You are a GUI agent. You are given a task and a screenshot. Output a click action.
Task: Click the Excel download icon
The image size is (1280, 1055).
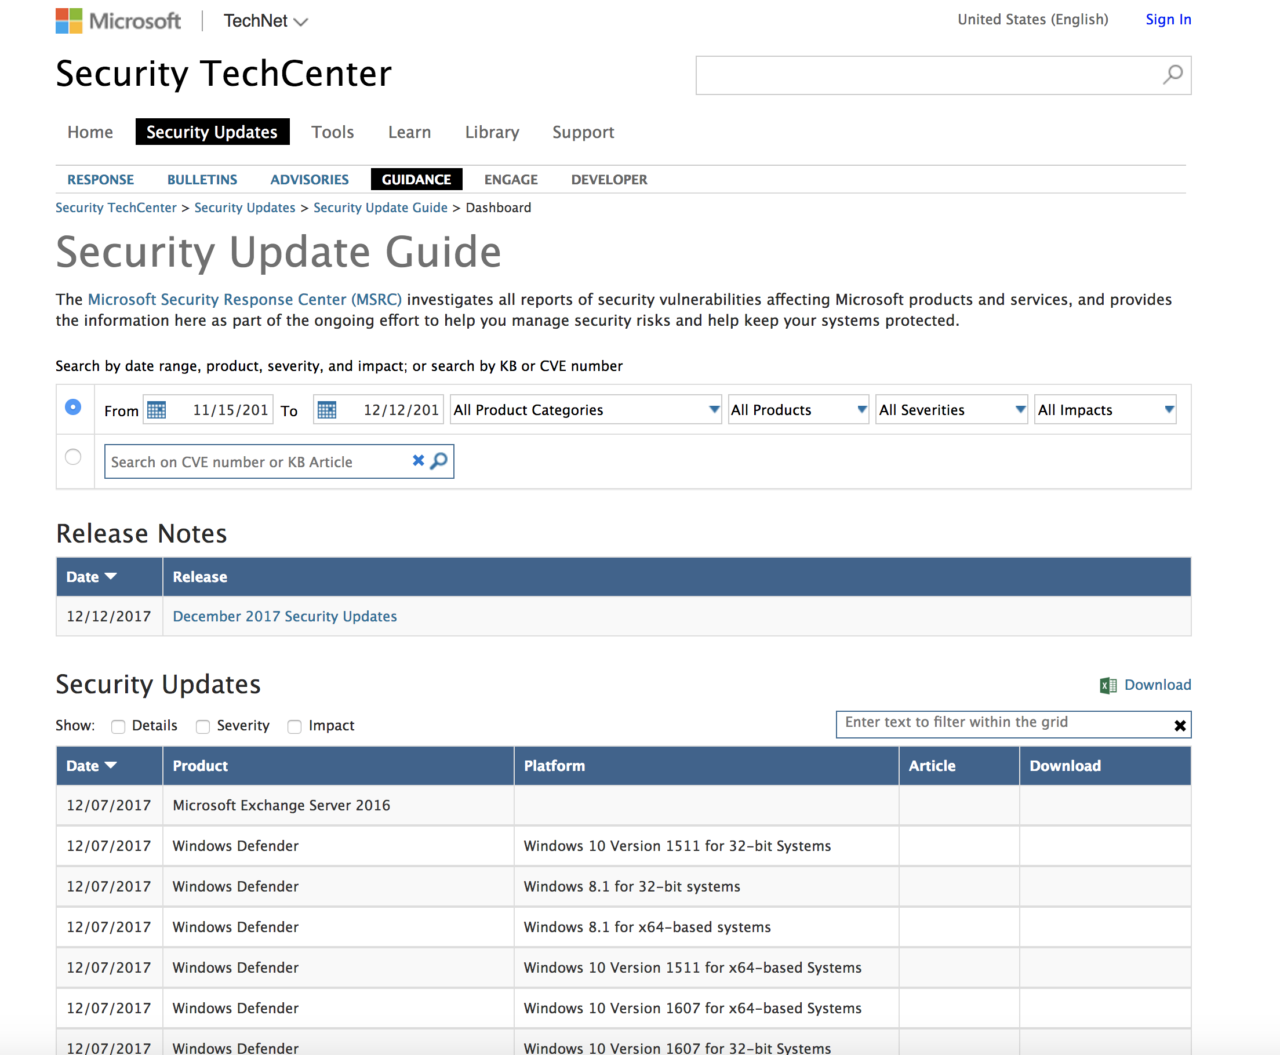1107,685
